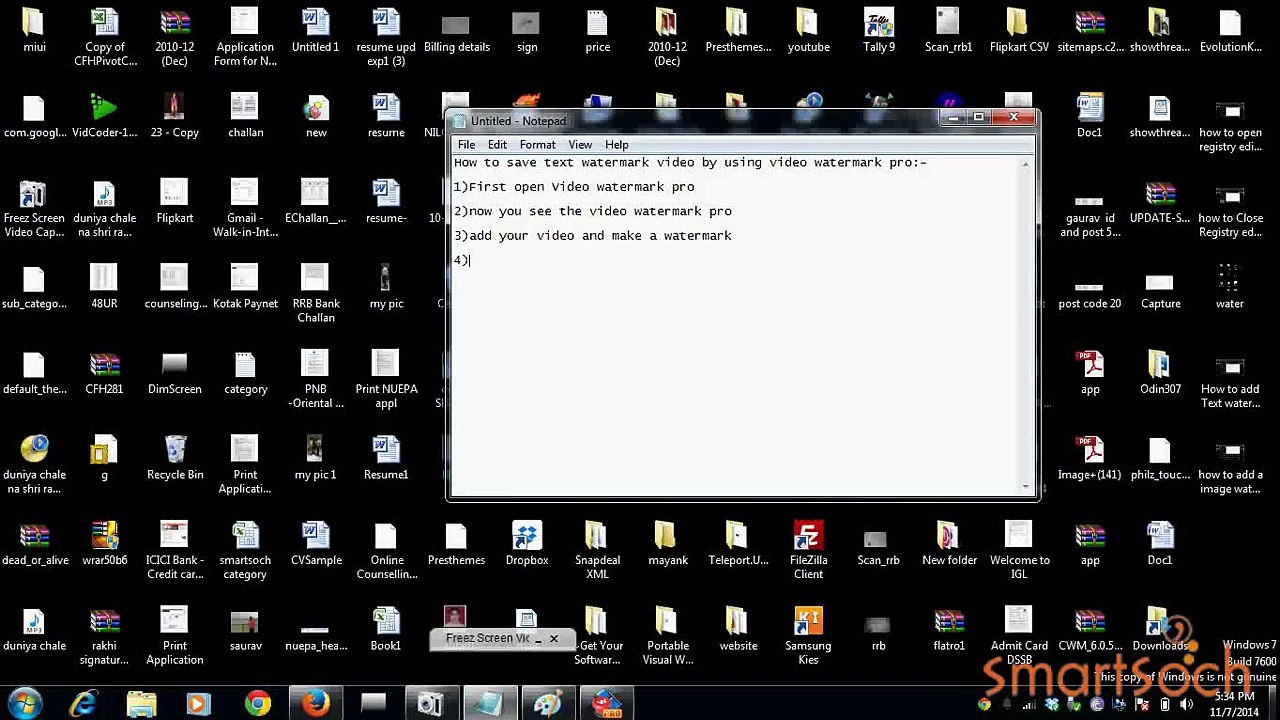This screenshot has width=1280, height=720.
Task: Select the smartsoch category desktop icon
Action: click(245, 550)
